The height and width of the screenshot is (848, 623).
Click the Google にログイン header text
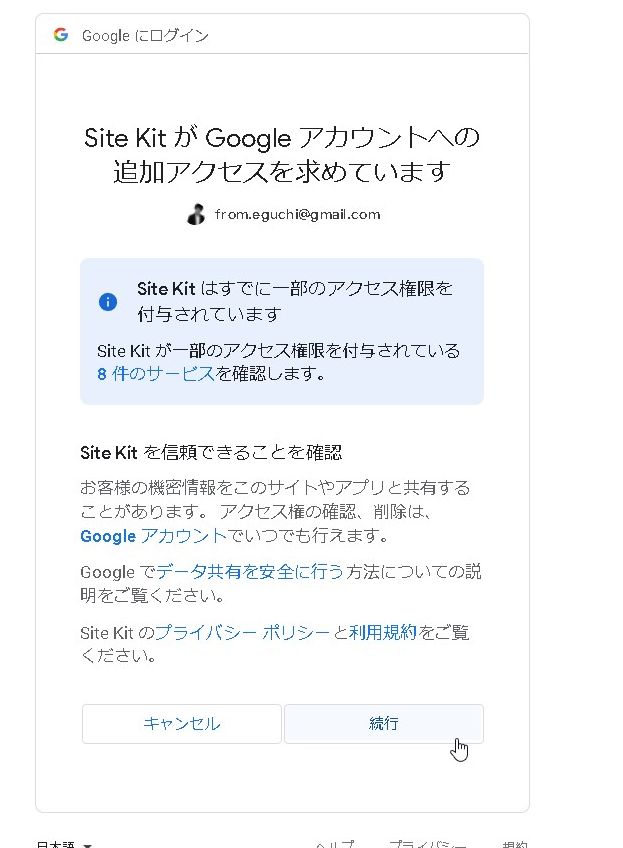click(x=145, y=36)
